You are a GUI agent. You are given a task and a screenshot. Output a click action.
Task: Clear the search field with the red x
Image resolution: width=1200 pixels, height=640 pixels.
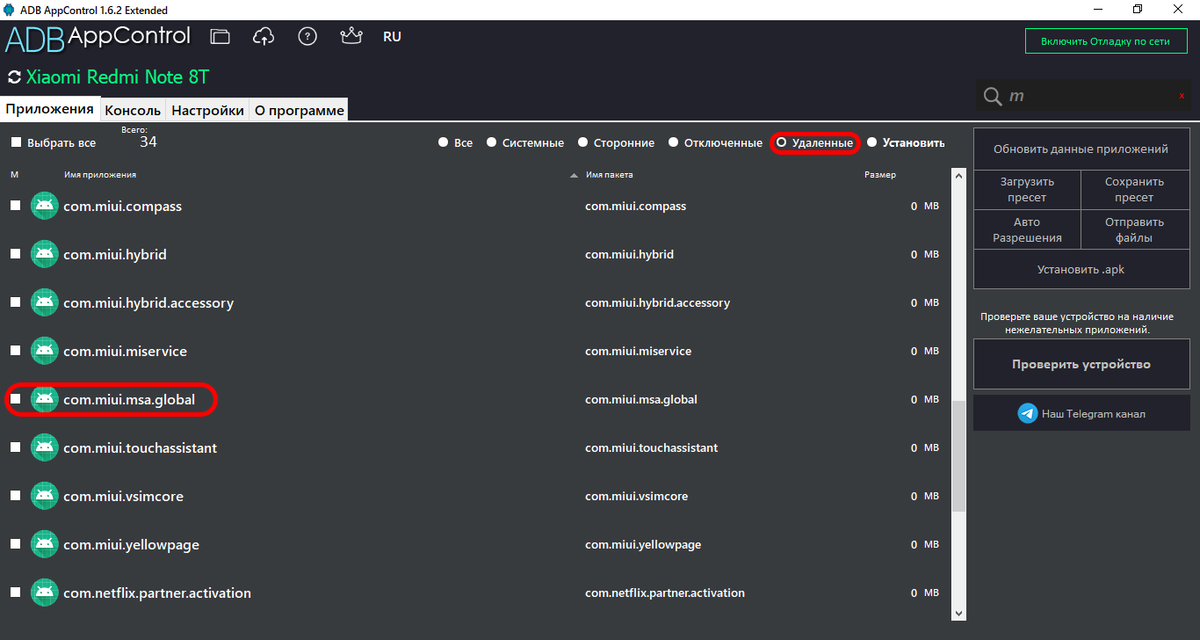pos(1181,96)
